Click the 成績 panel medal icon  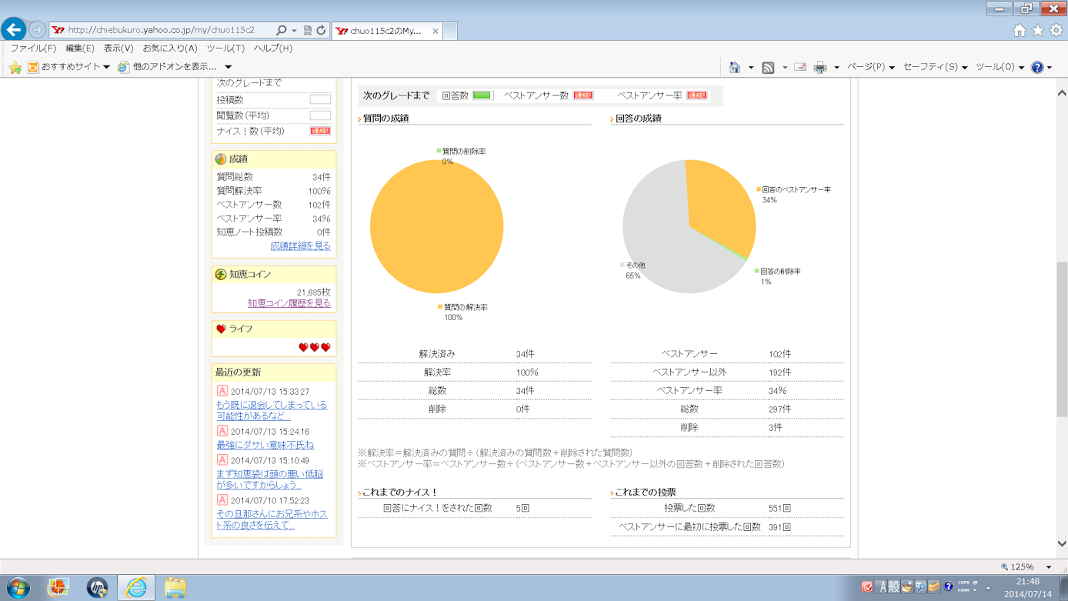tap(221, 159)
